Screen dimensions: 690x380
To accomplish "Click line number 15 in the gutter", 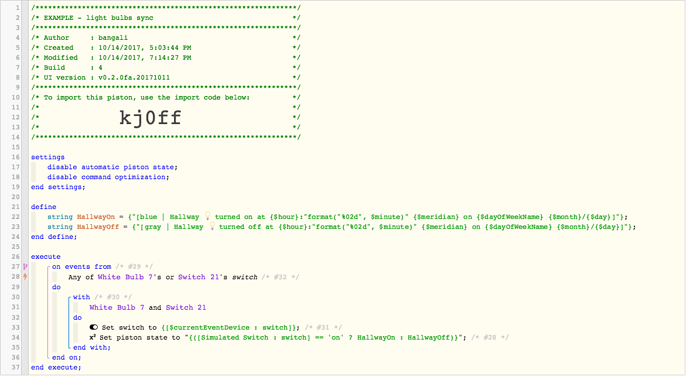I will coord(15,147).
